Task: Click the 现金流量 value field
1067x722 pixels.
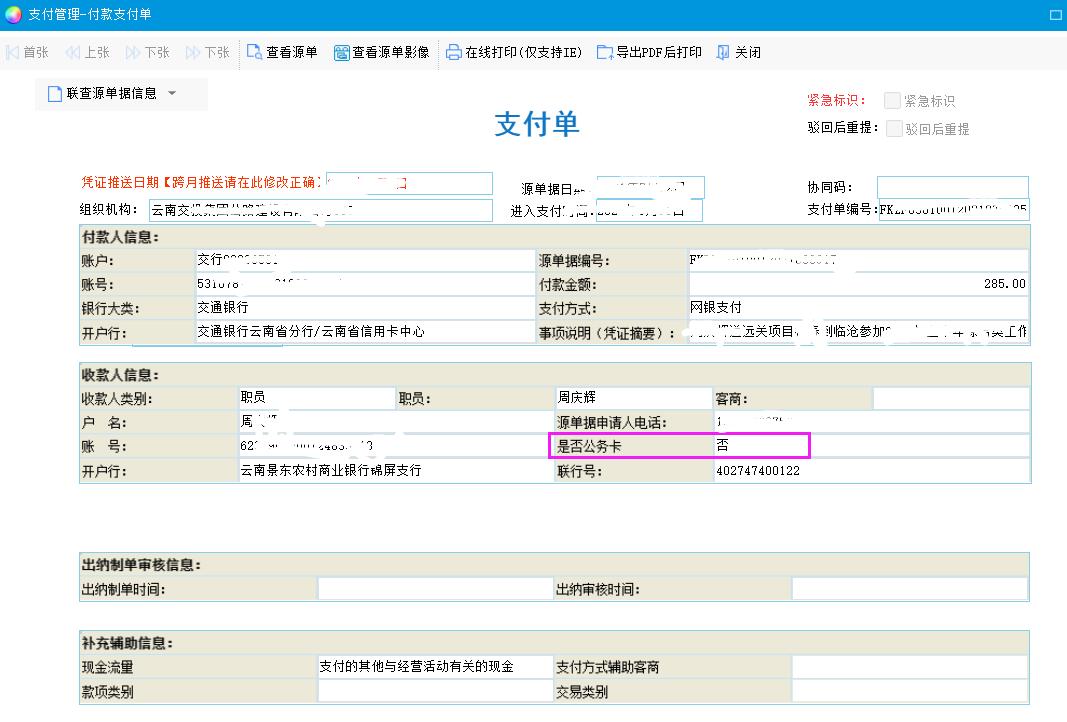Action: pos(434,666)
